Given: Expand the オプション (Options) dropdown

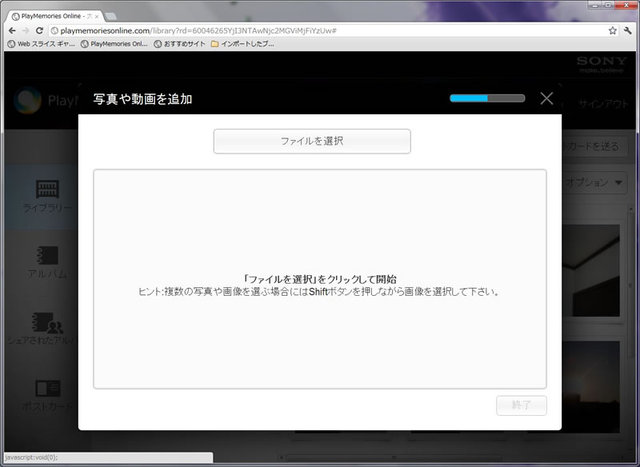Looking at the screenshot, I should (594, 182).
